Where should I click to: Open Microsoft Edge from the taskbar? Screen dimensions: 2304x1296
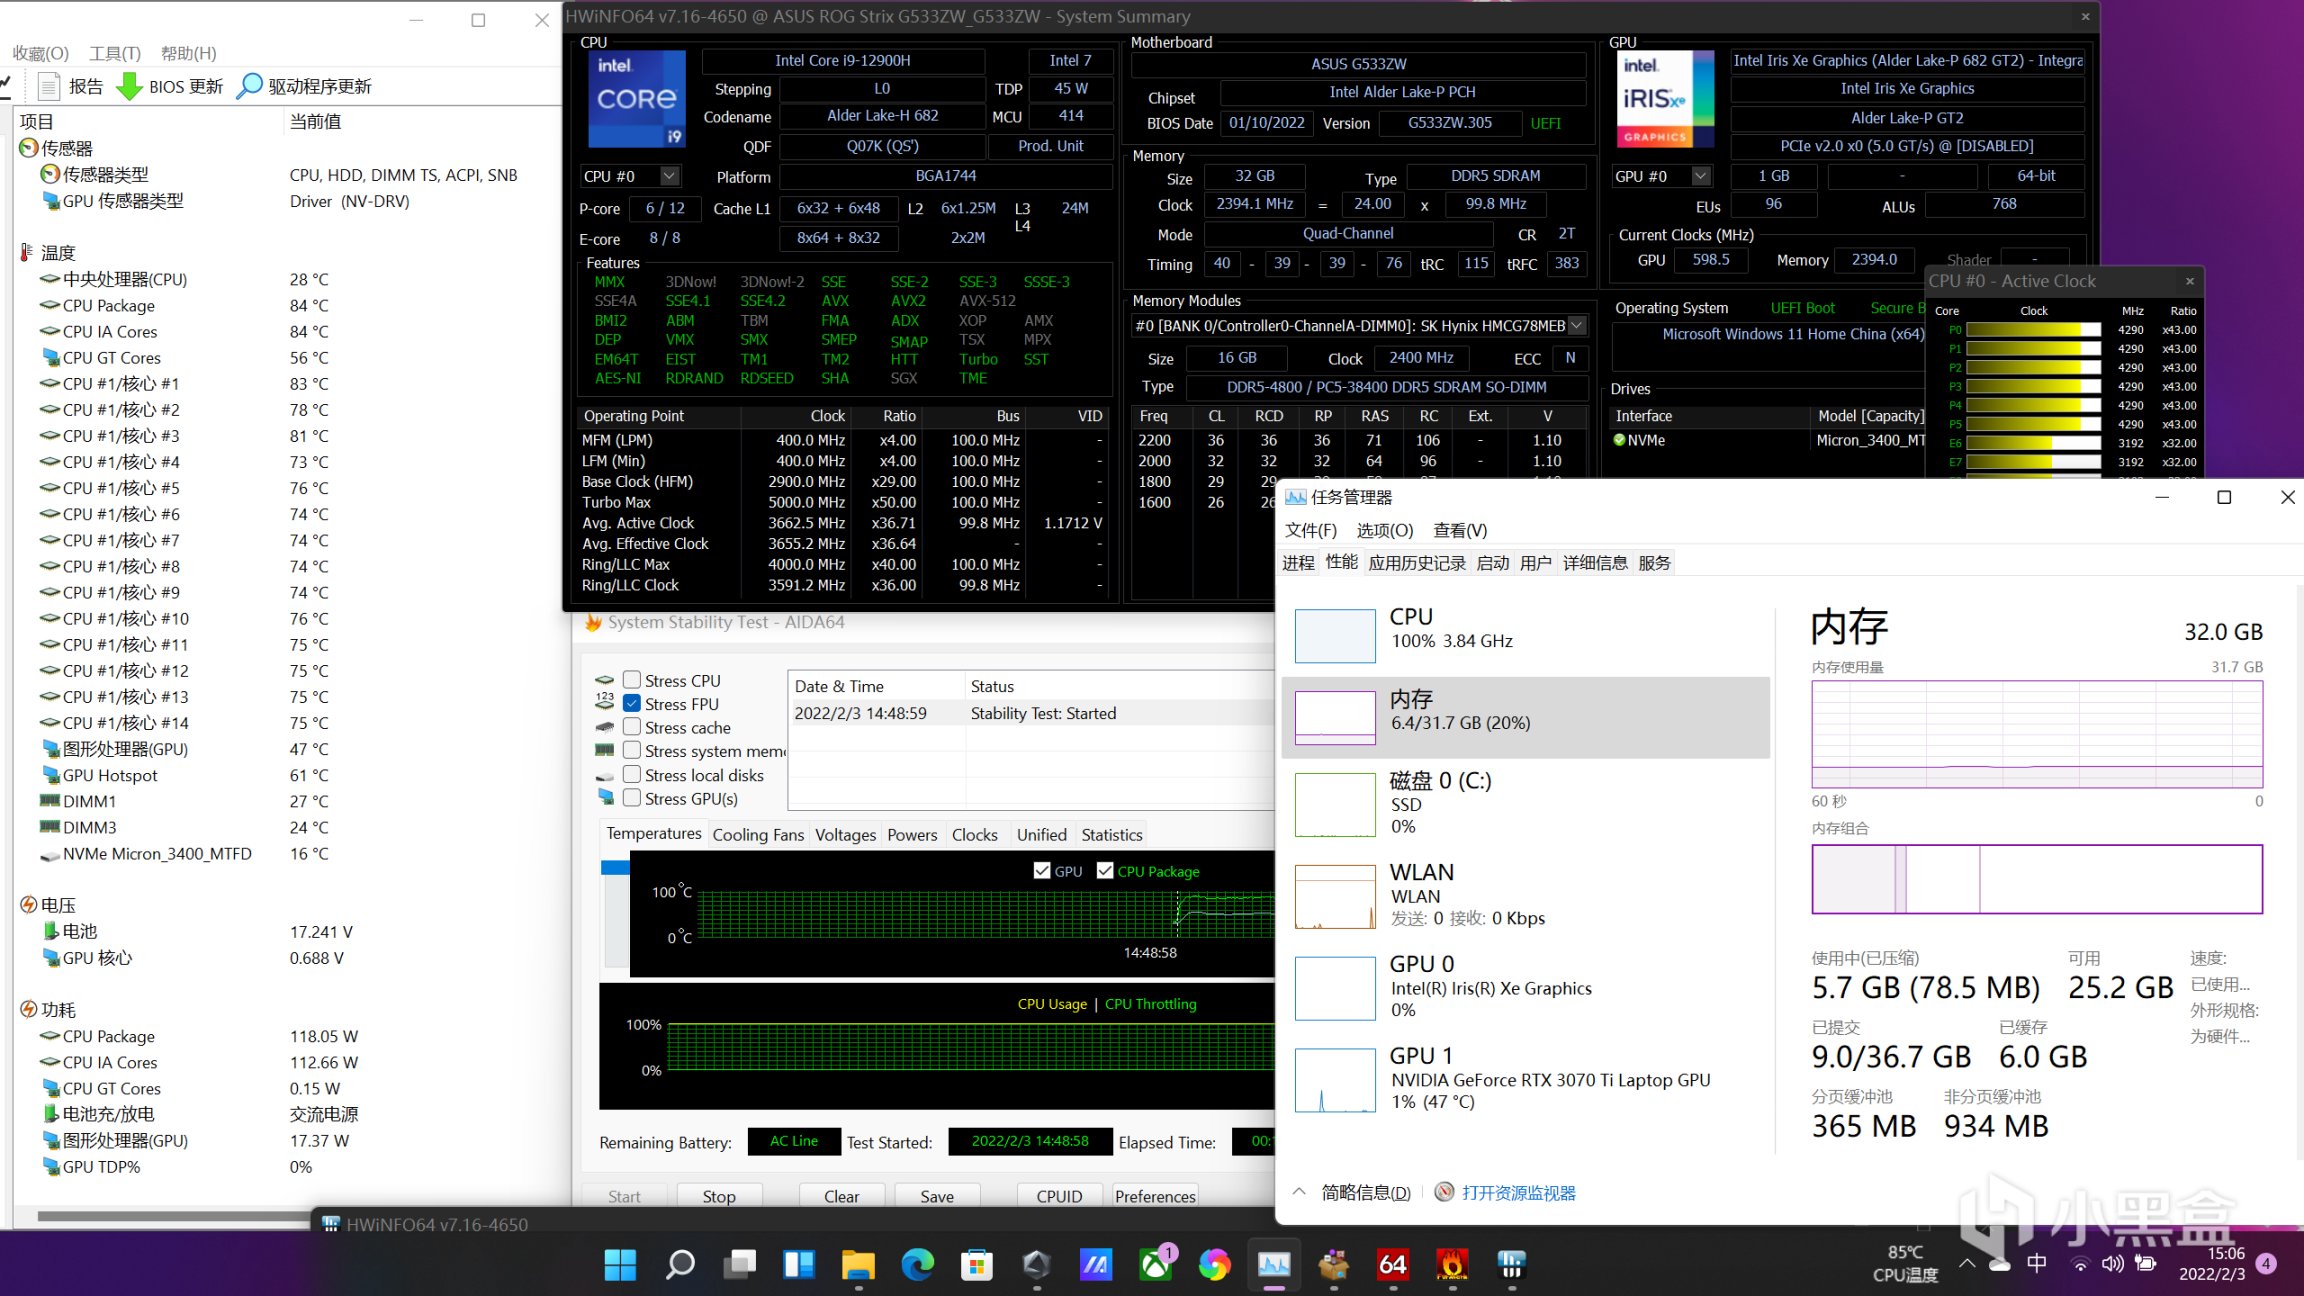click(917, 1265)
